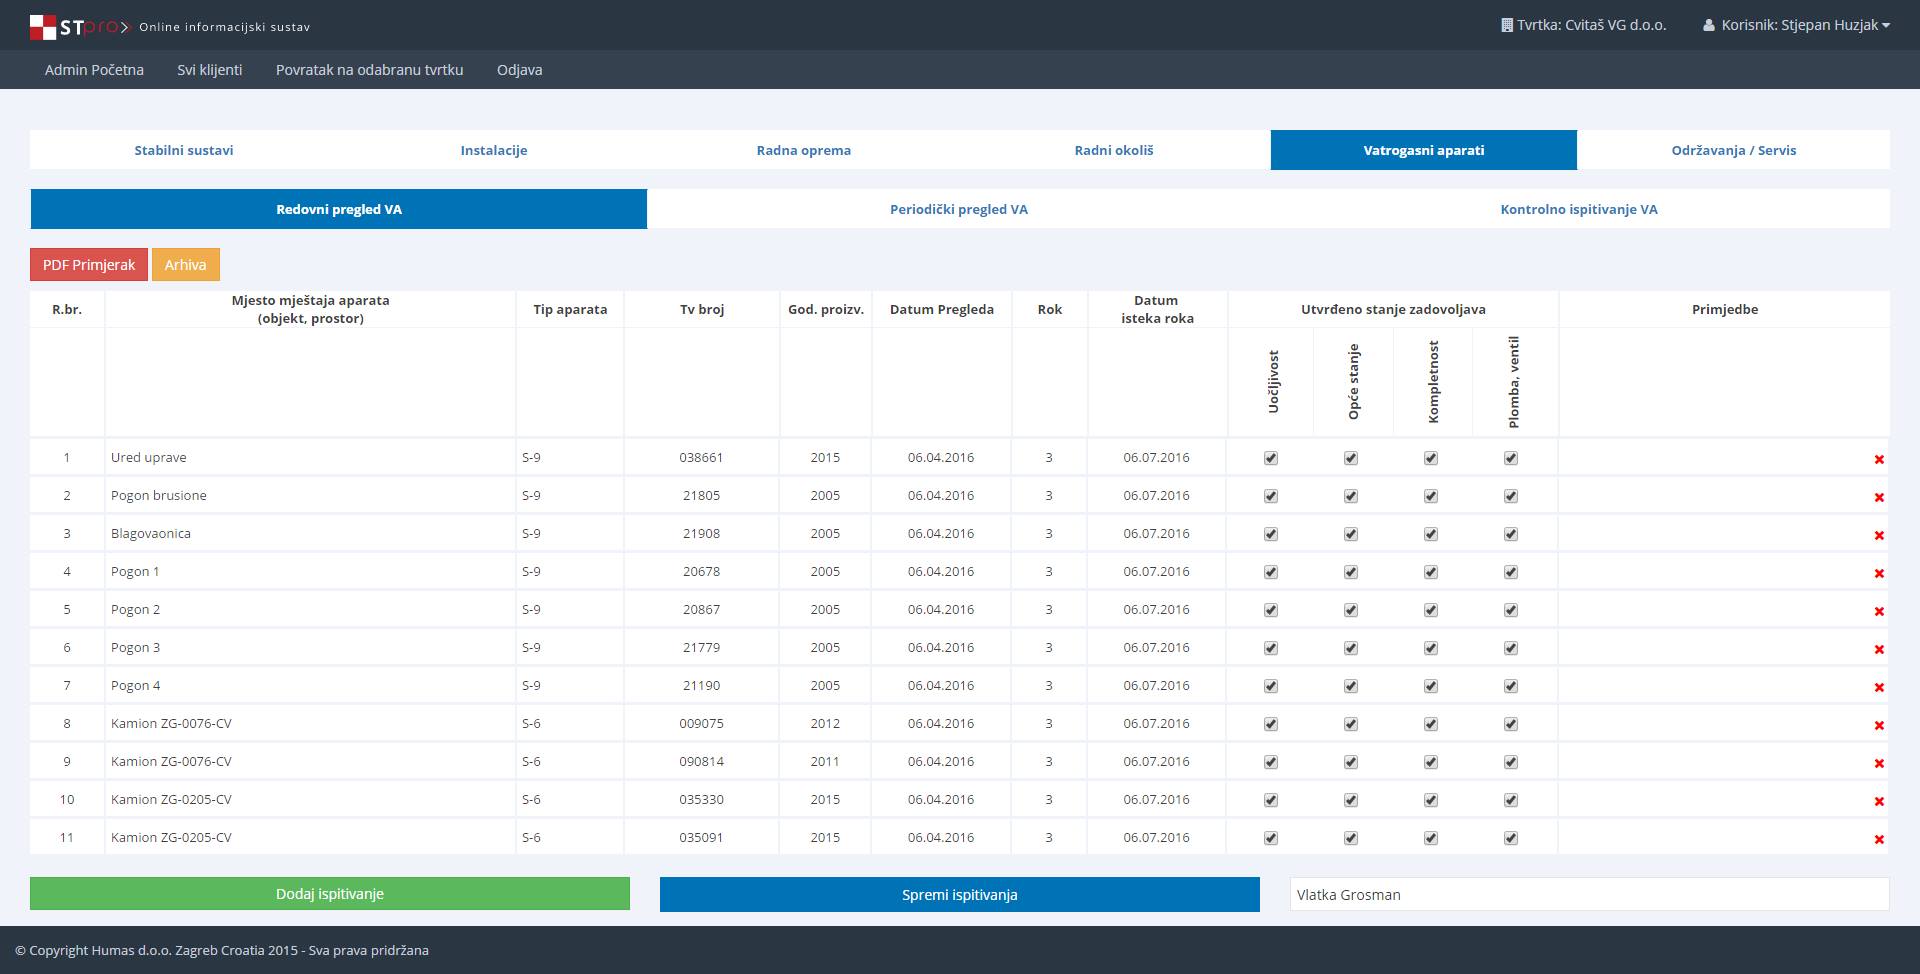Open Admin Početna menu item
The image size is (1920, 974).
click(94, 70)
